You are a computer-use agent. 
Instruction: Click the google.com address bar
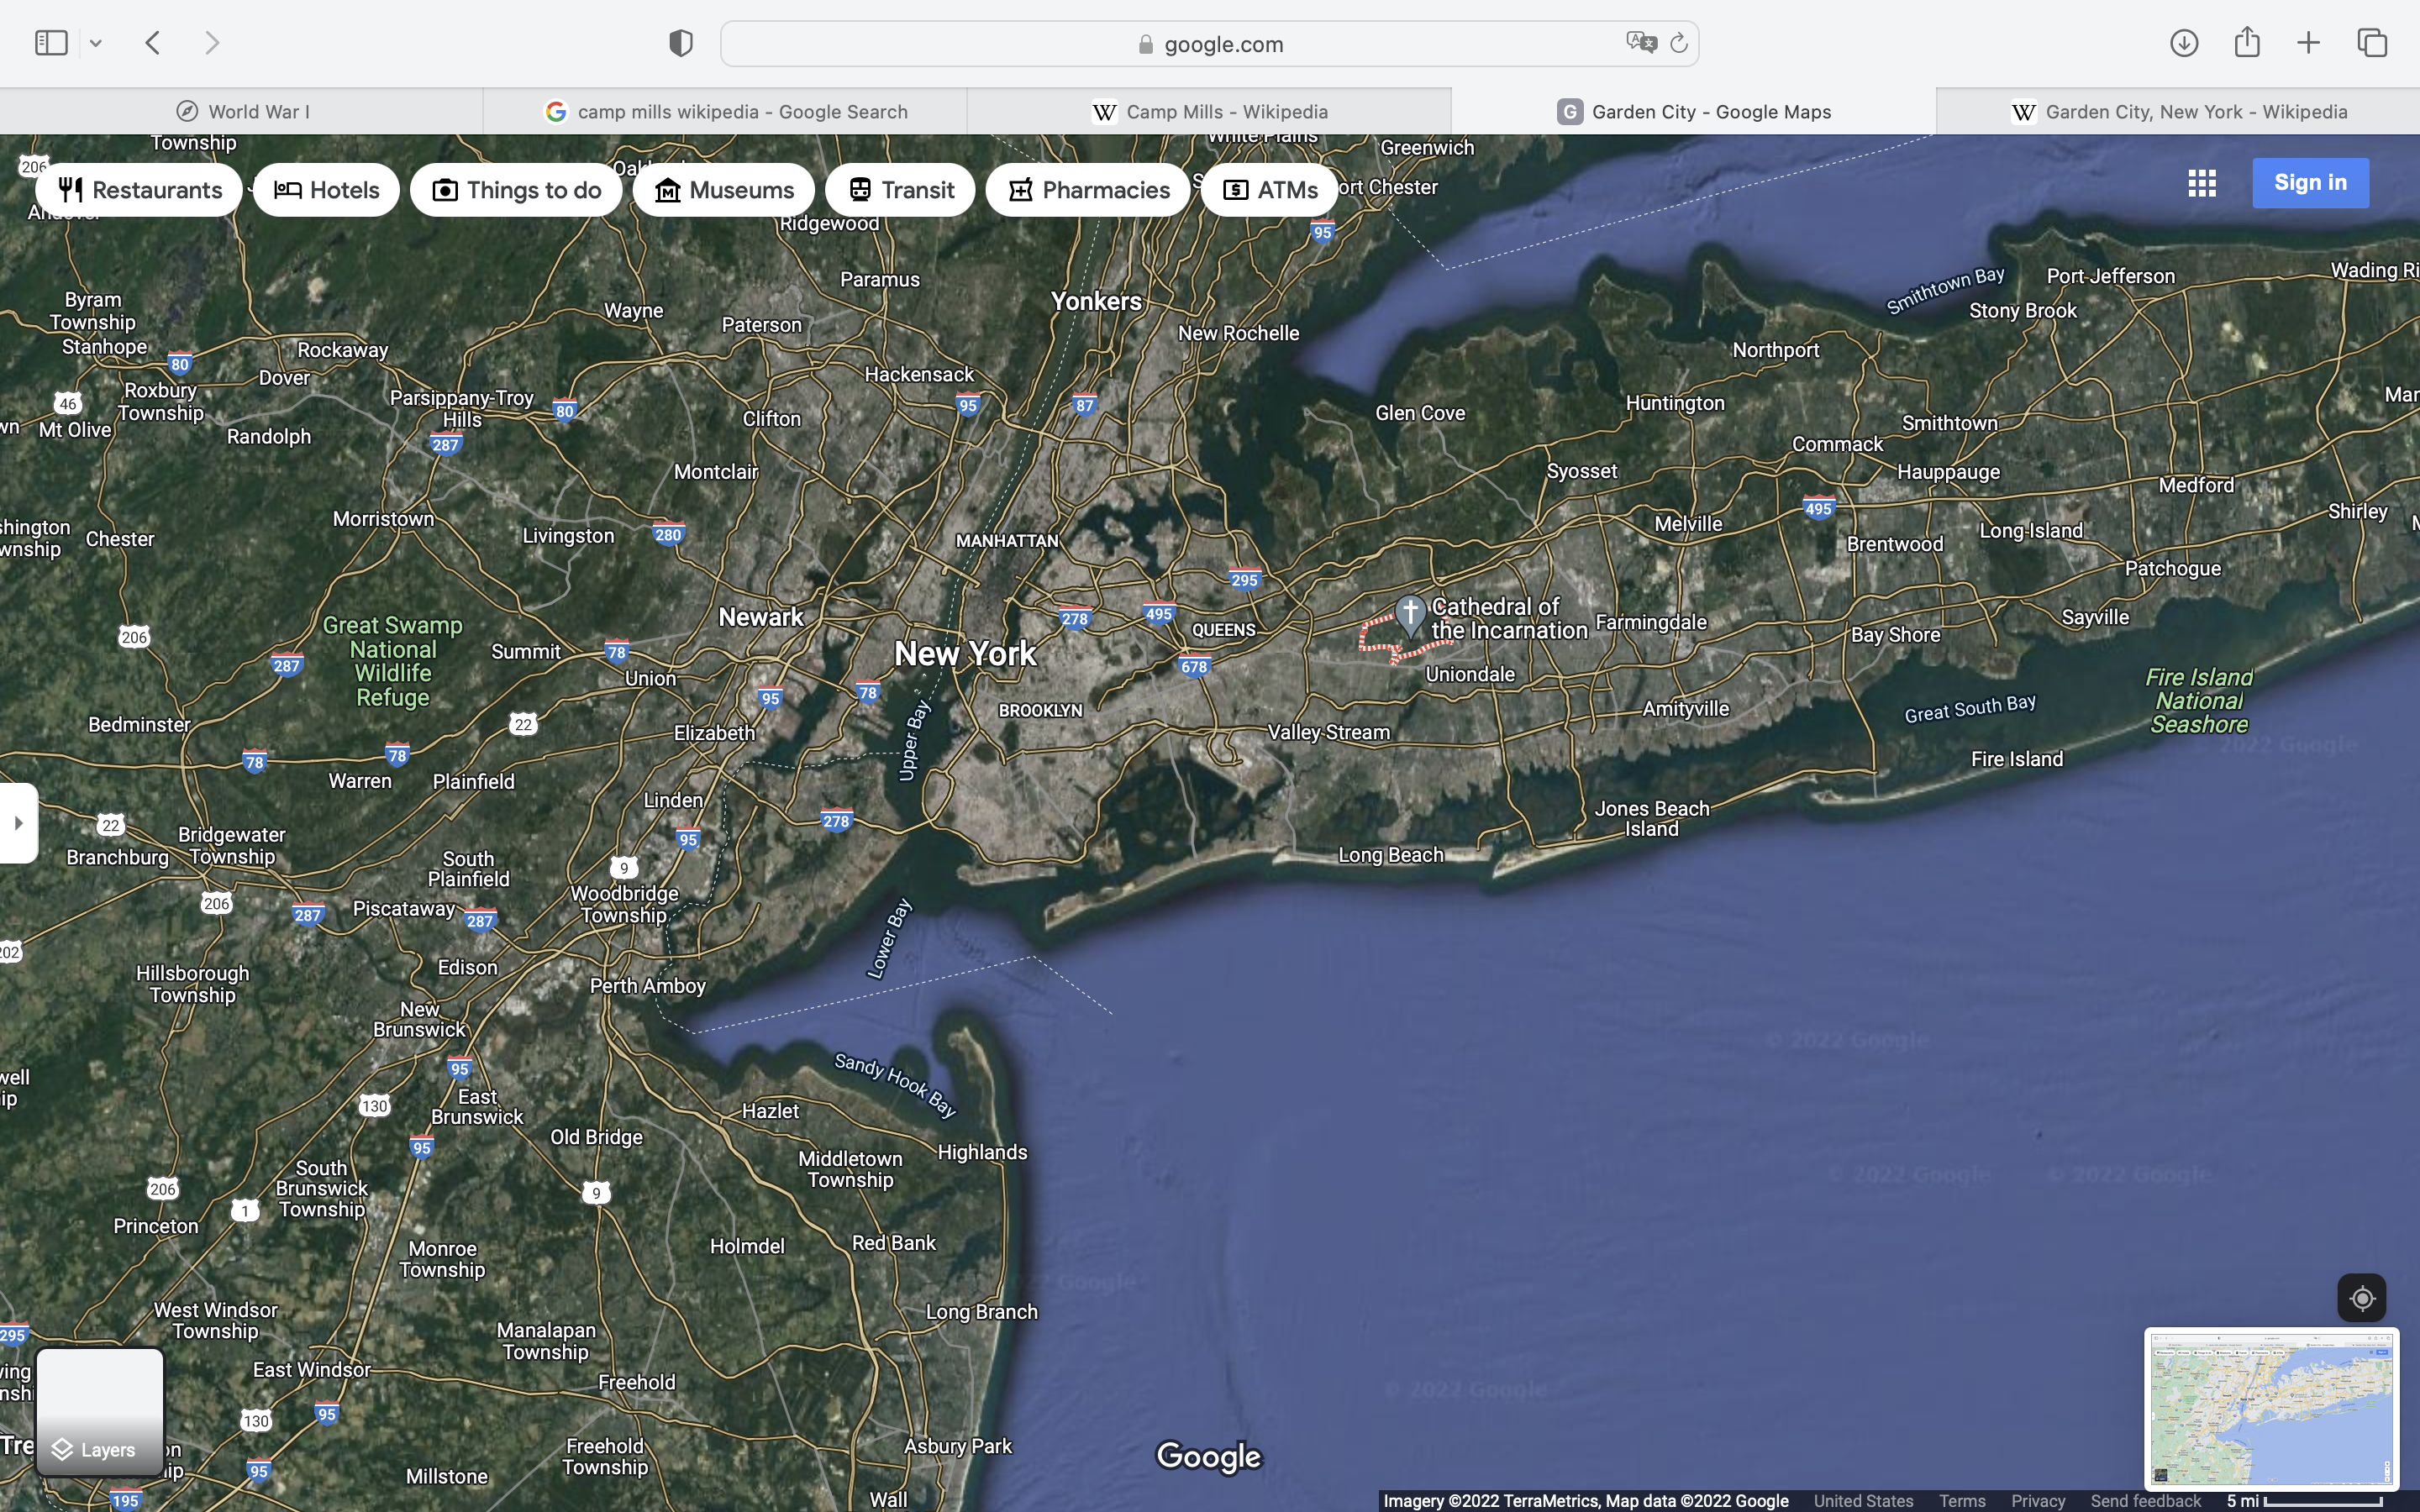[1209, 44]
